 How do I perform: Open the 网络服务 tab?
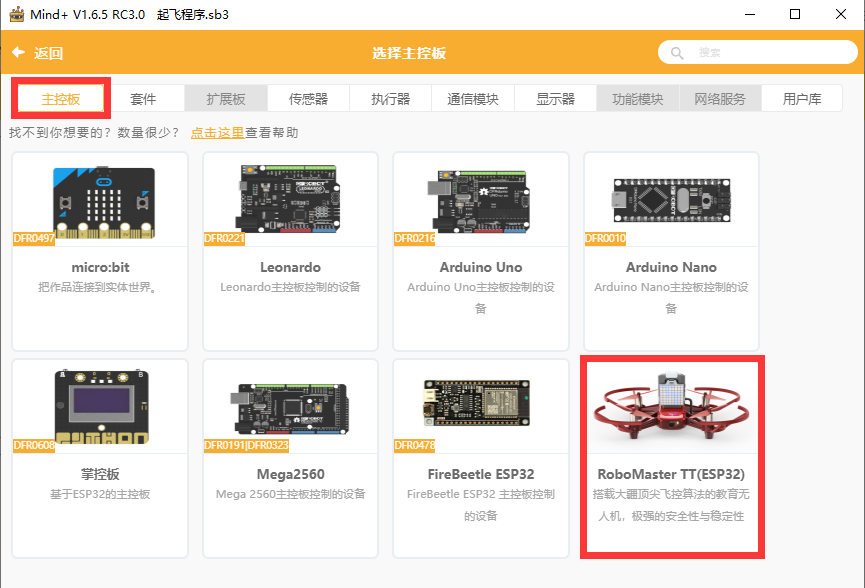coord(720,99)
